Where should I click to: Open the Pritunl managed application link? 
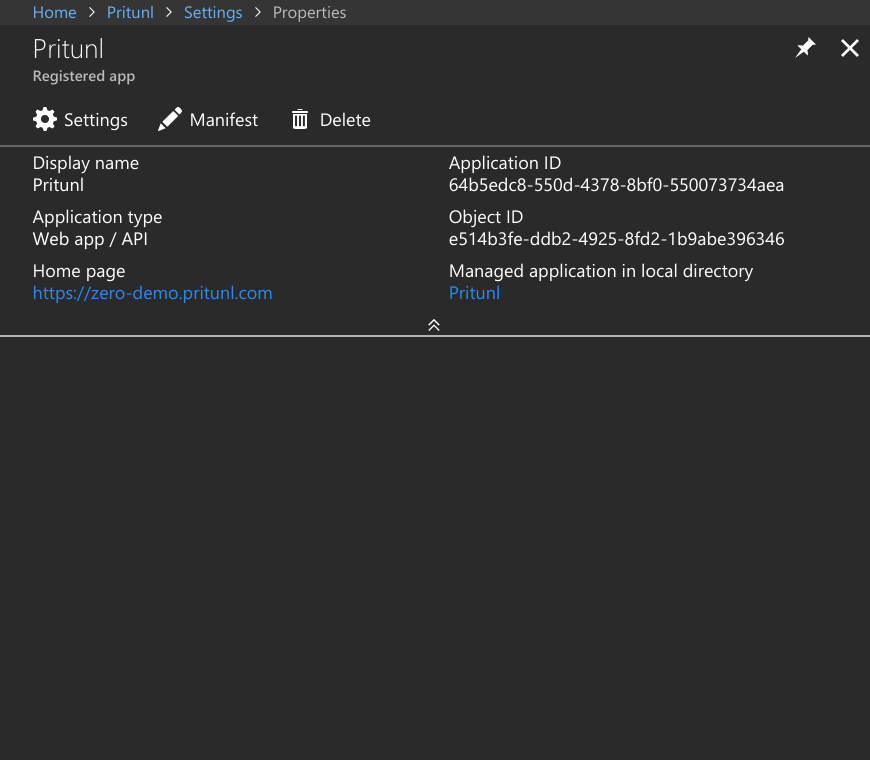click(474, 293)
